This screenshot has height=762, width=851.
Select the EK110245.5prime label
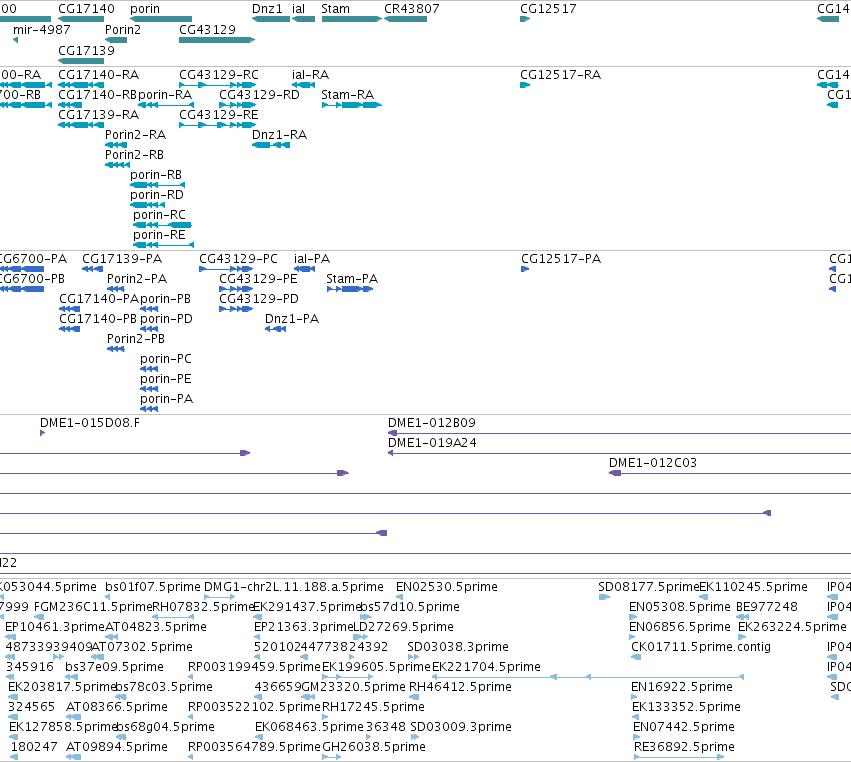coord(753,587)
